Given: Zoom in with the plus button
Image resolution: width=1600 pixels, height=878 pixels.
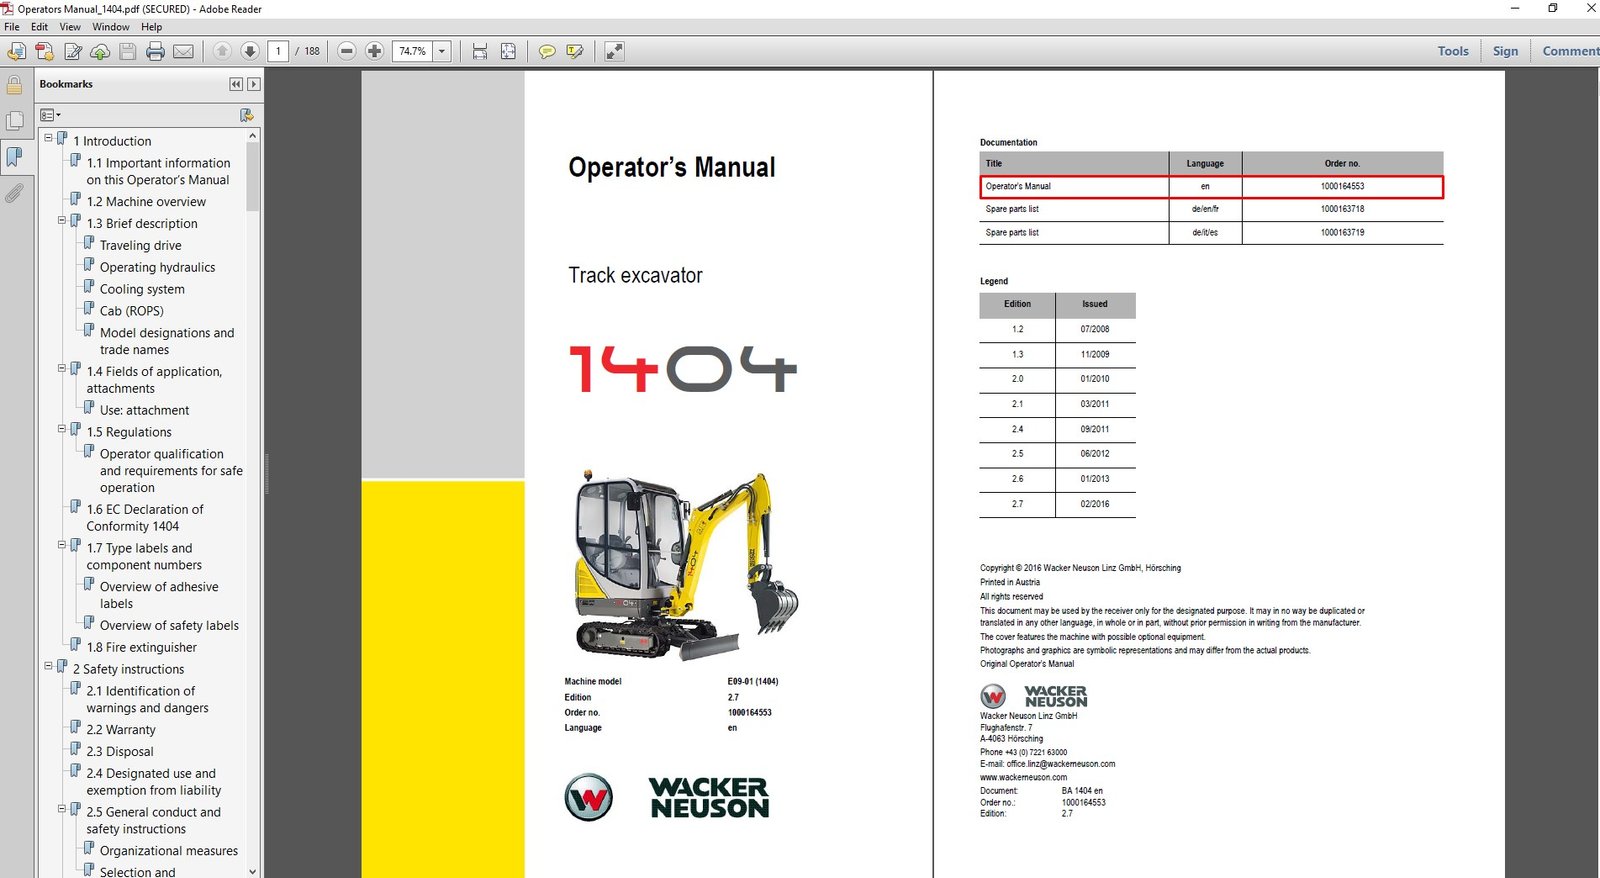Looking at the screenshot, I should pyautogui.click(x=374, y=51).
